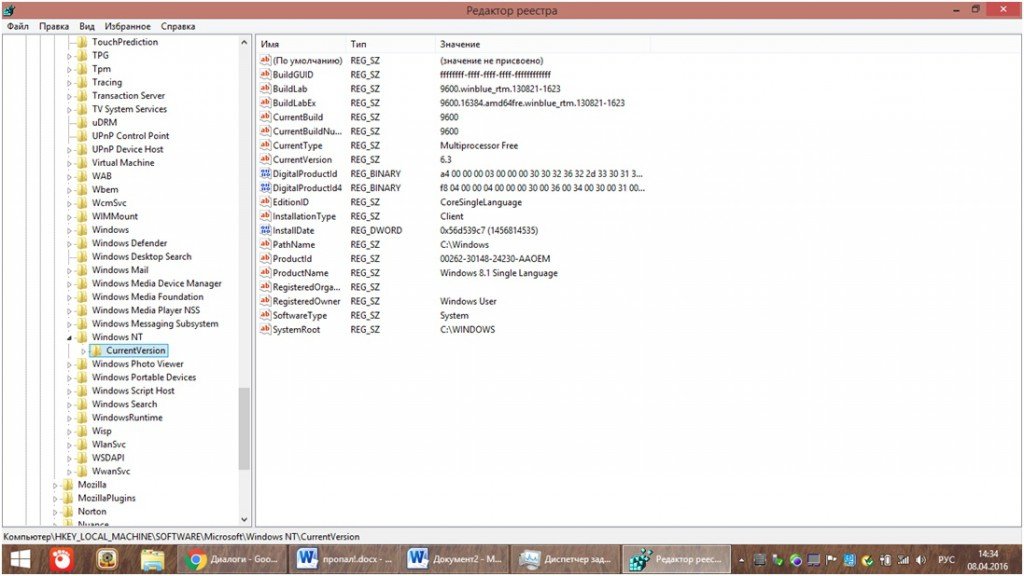Image resolution: width=1024 pixels, height=576 pixels.
Task: Select the Windows Messaging Subsystem key
Action: 155,323
